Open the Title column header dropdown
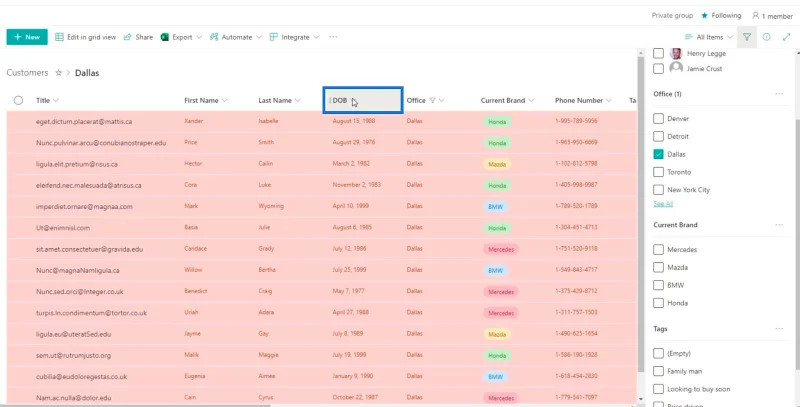The width and height of the screenshot is (800, 407). click(56, 100)
